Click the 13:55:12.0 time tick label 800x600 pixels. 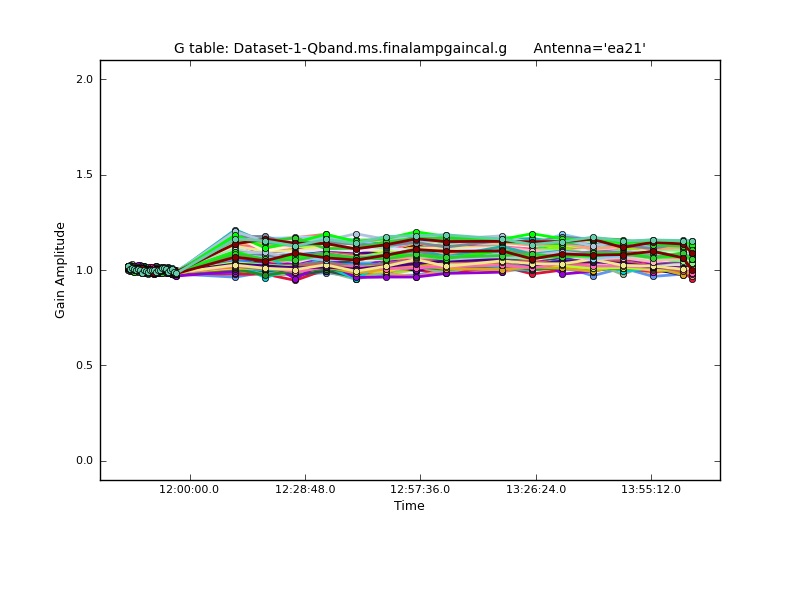[x=651, y=489]
